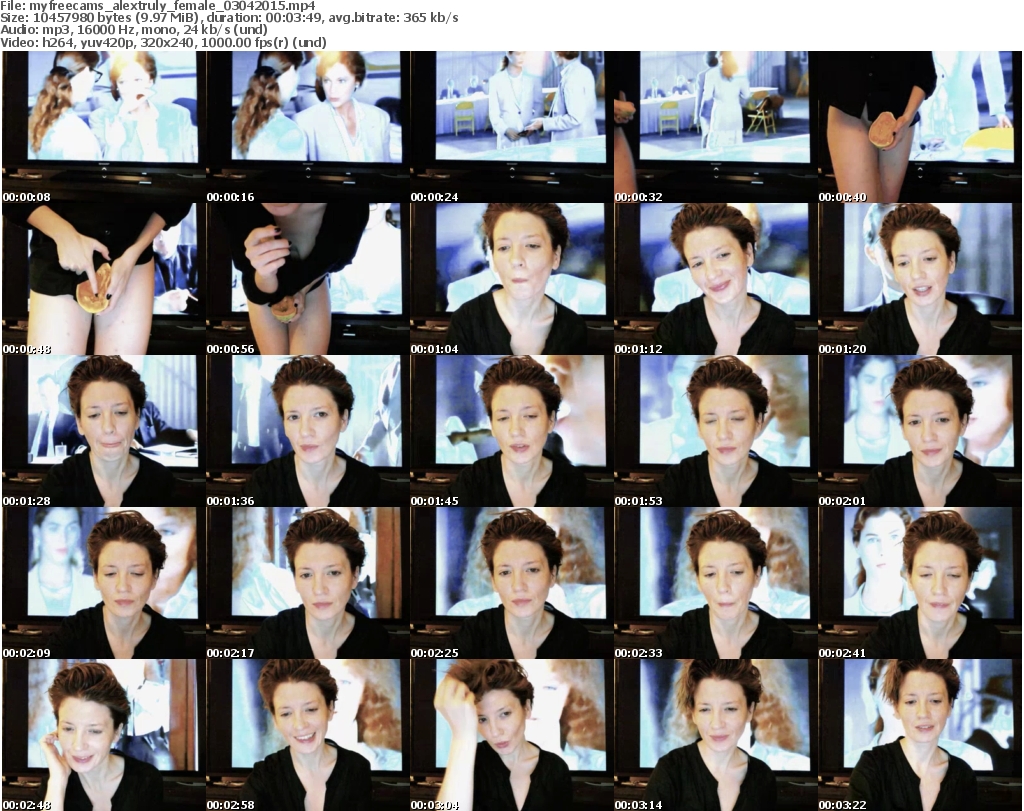
Task: Select the thumbnail timestamped 00:00:08
Action: [x=103, y=127]
